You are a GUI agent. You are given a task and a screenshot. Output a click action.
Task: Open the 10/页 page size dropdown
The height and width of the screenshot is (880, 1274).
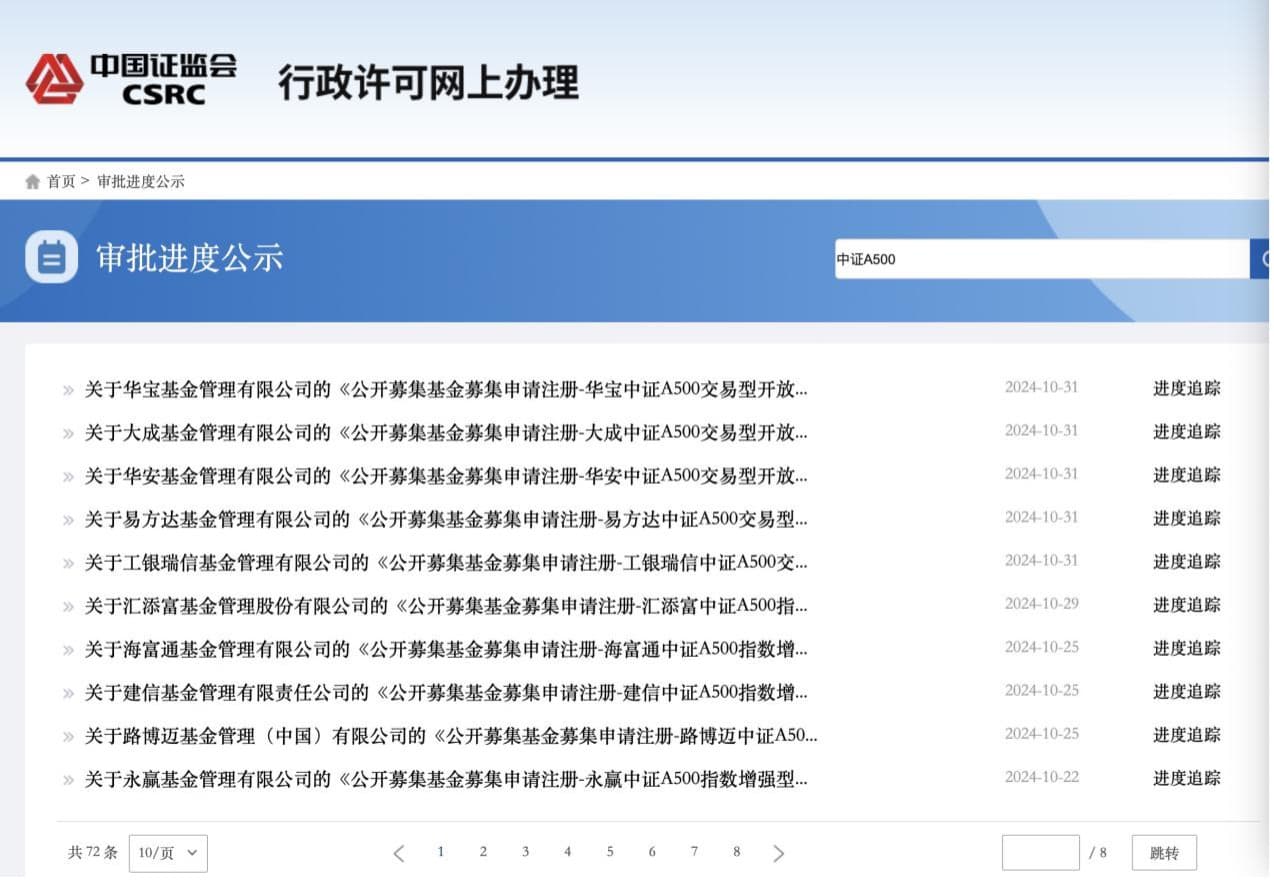pyautogui.click(x=168, y=853)
